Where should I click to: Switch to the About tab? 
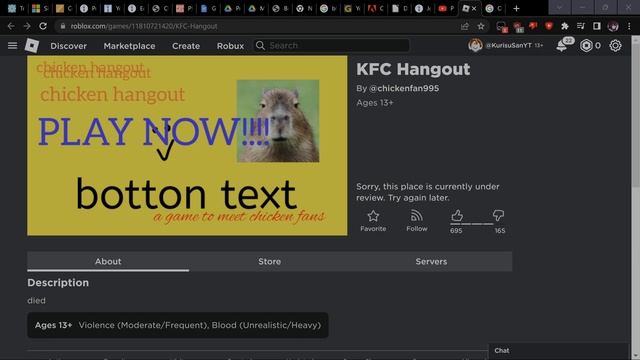108,262
